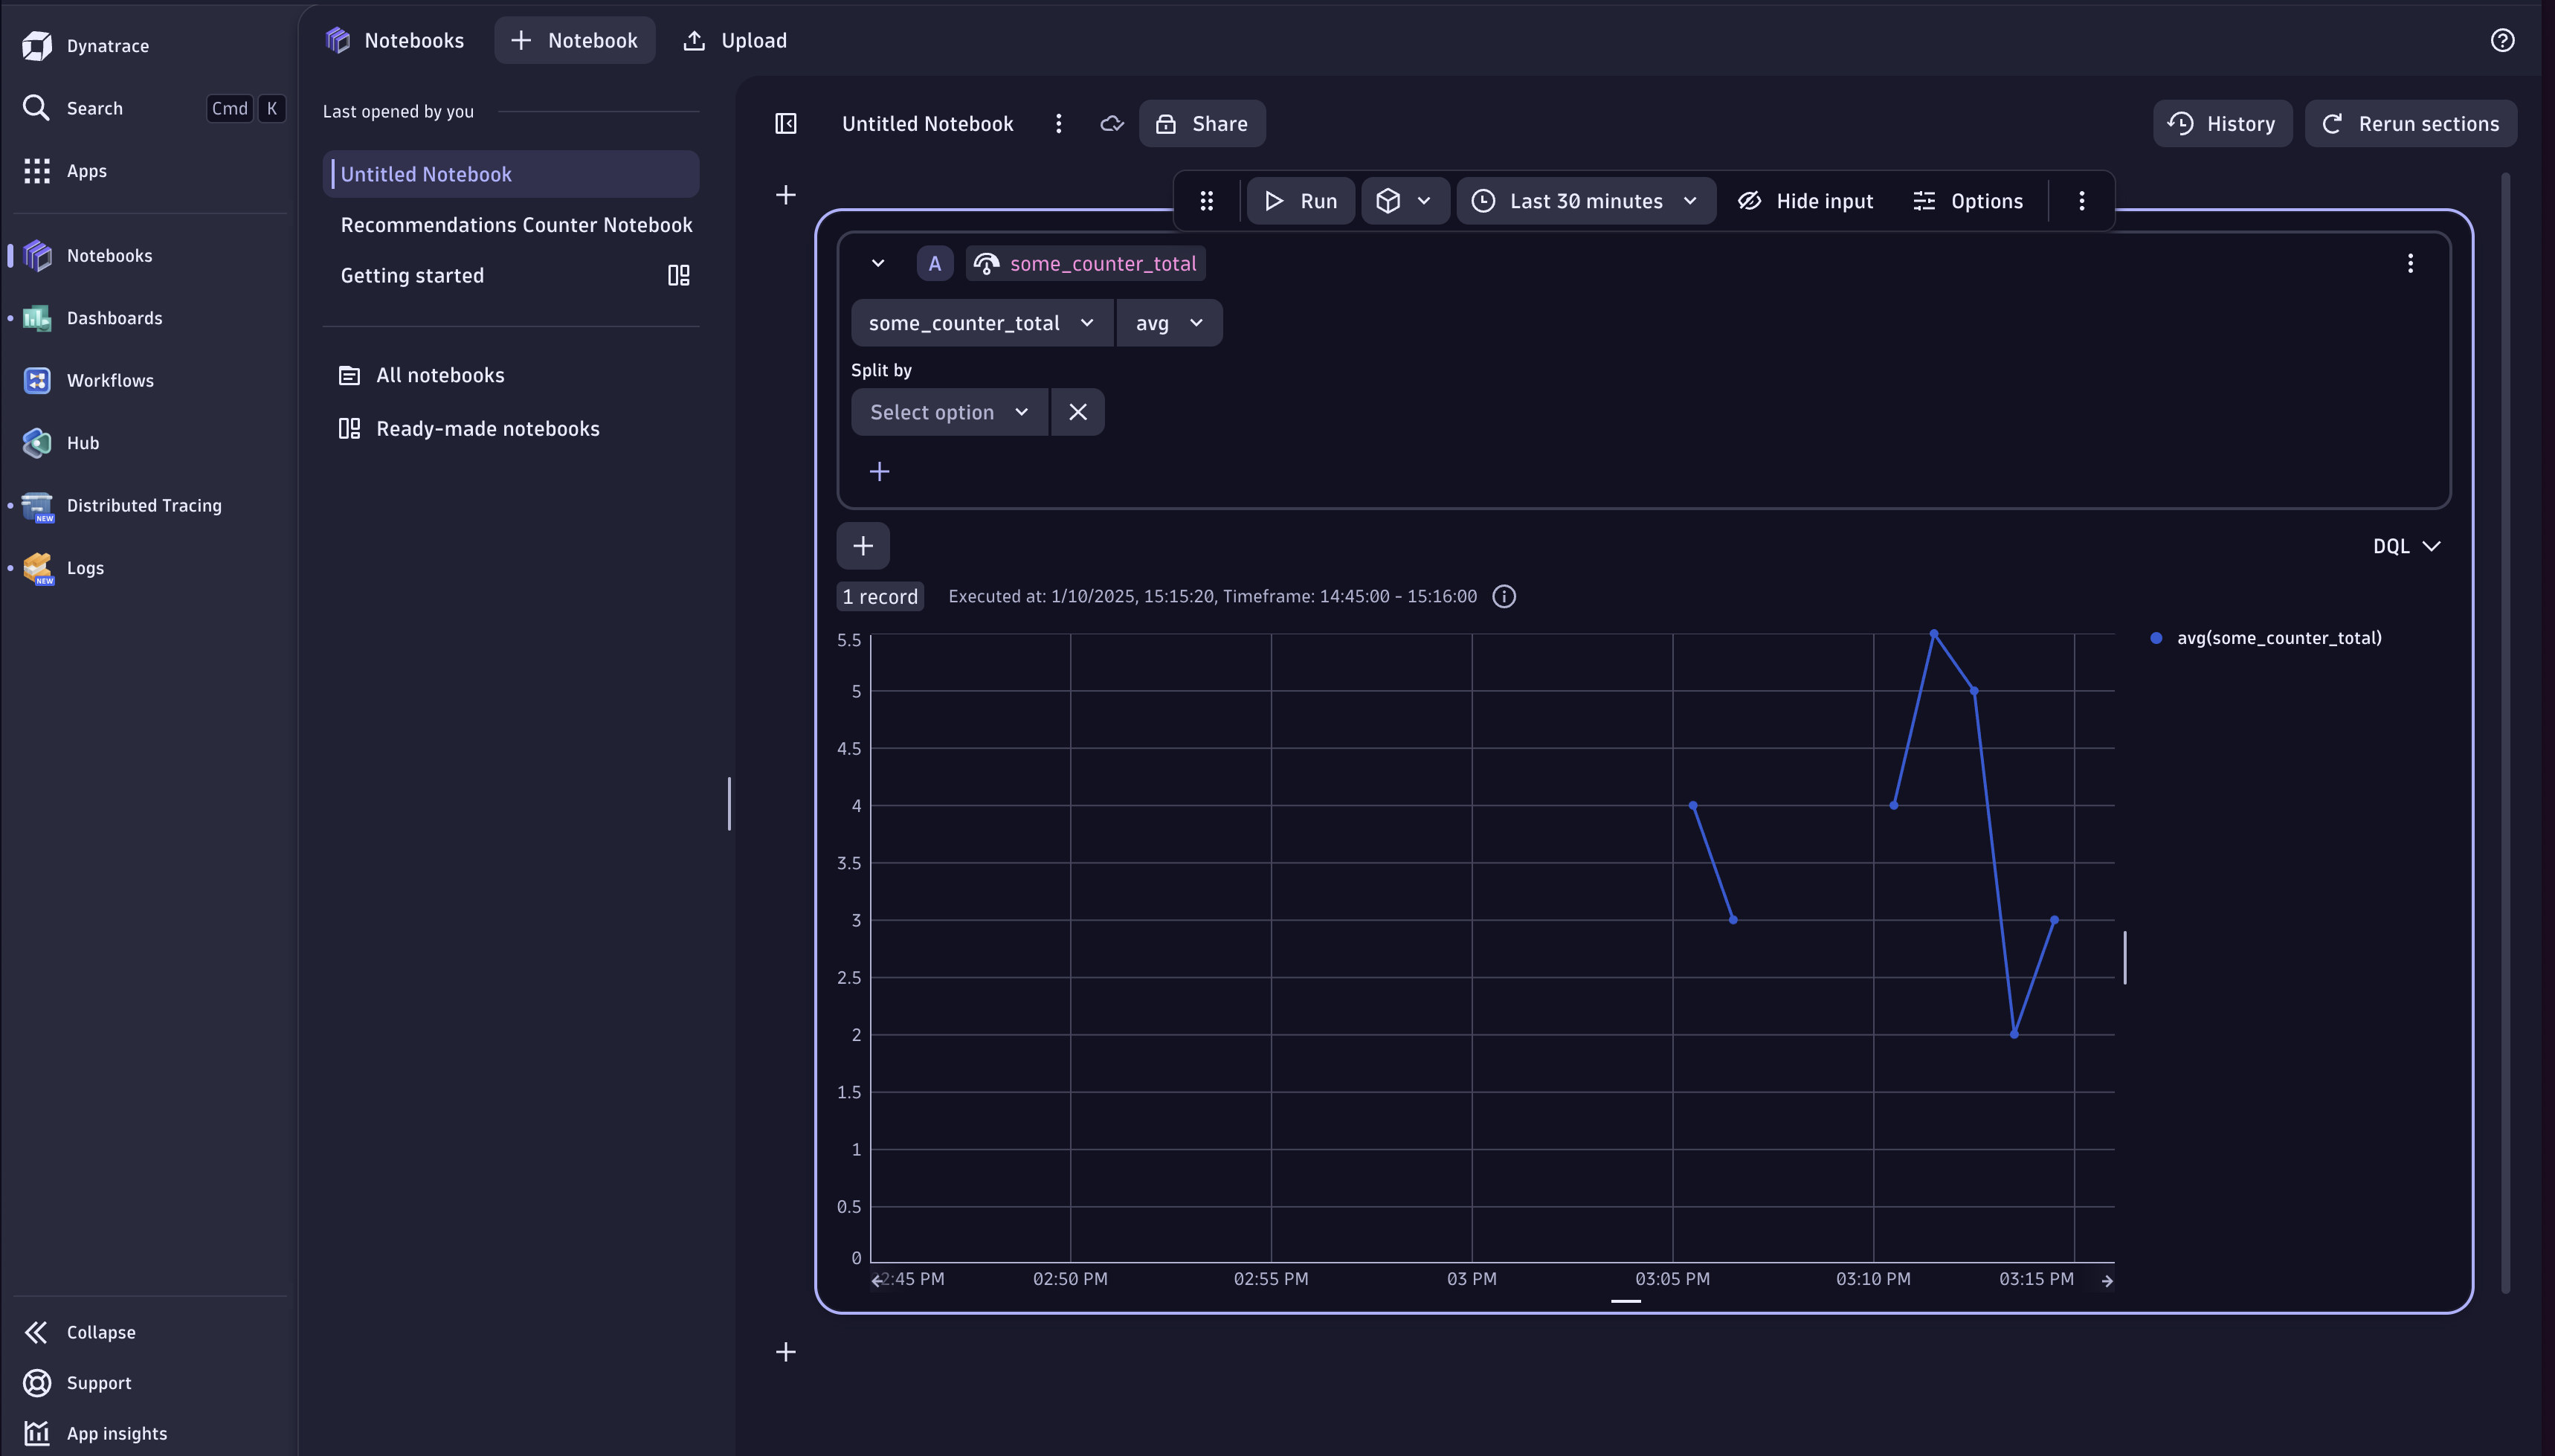Open the Dashboards section
Screen dimensions: 2555x1456
click(114, 318)
